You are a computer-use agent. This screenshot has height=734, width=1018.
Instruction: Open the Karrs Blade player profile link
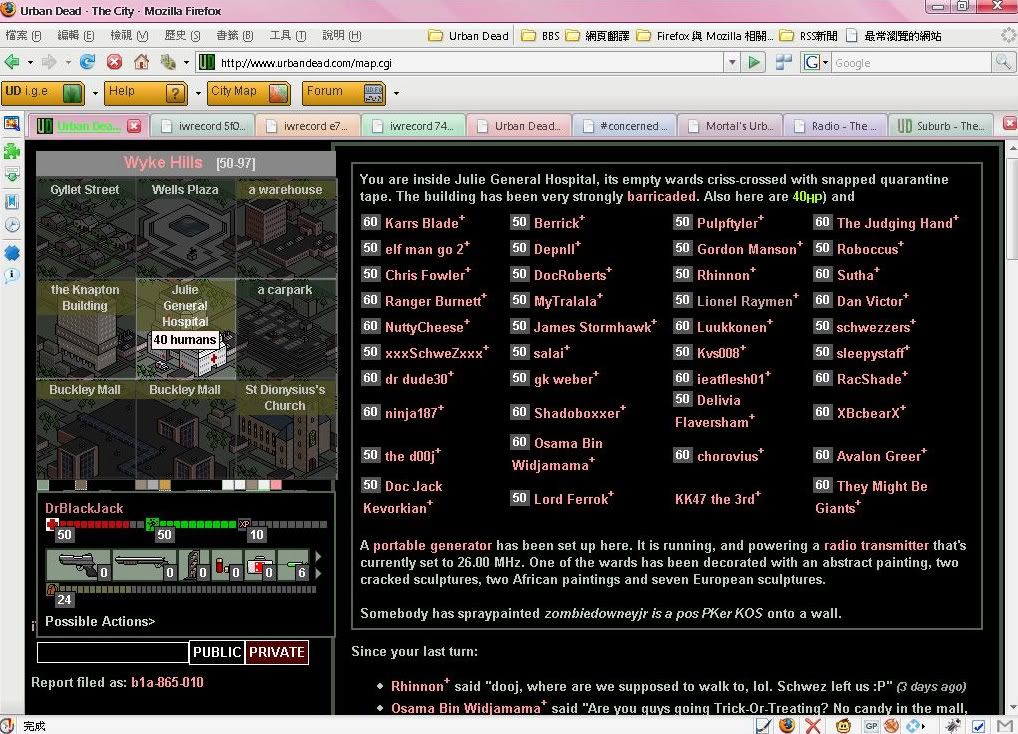click(x=422, y=223)
